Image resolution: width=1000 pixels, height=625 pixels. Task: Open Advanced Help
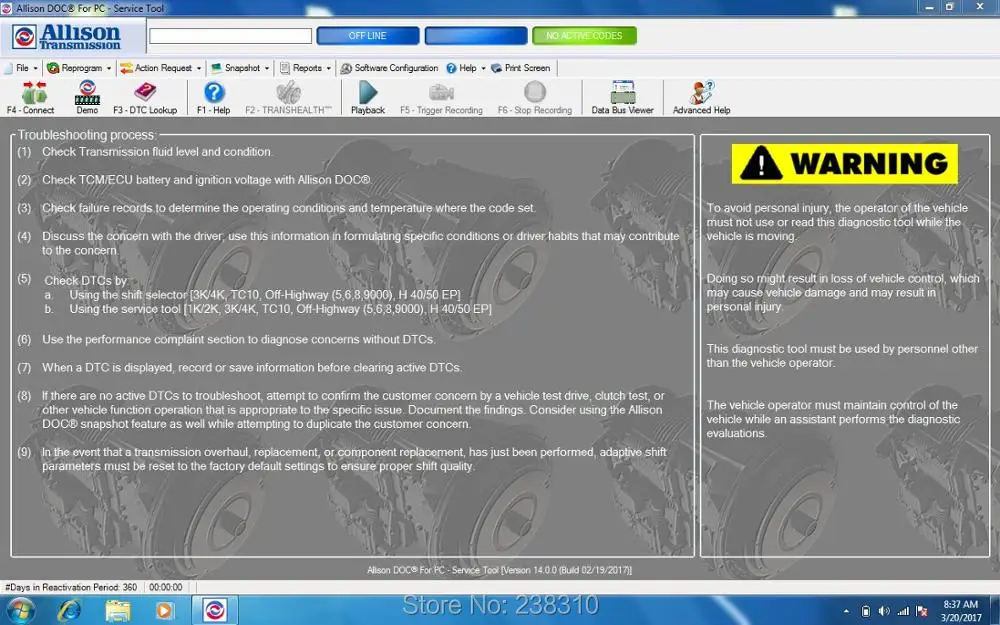point(702,98)
